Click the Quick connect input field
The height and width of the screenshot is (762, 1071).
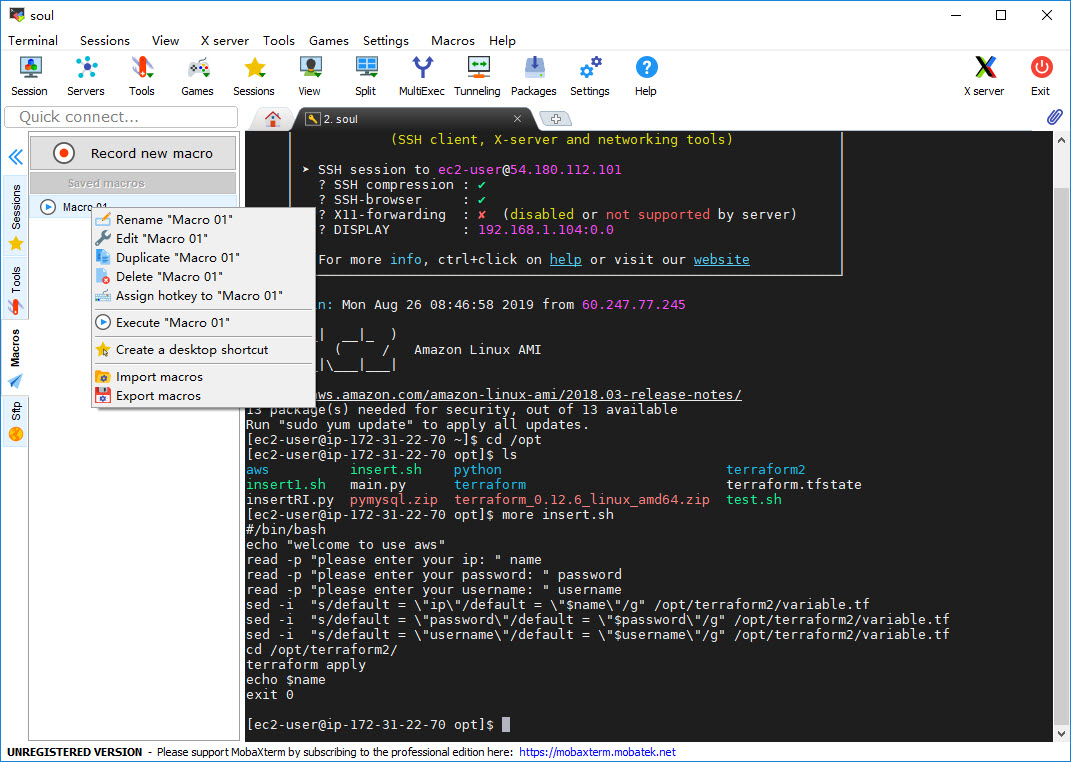coord(121,117)
